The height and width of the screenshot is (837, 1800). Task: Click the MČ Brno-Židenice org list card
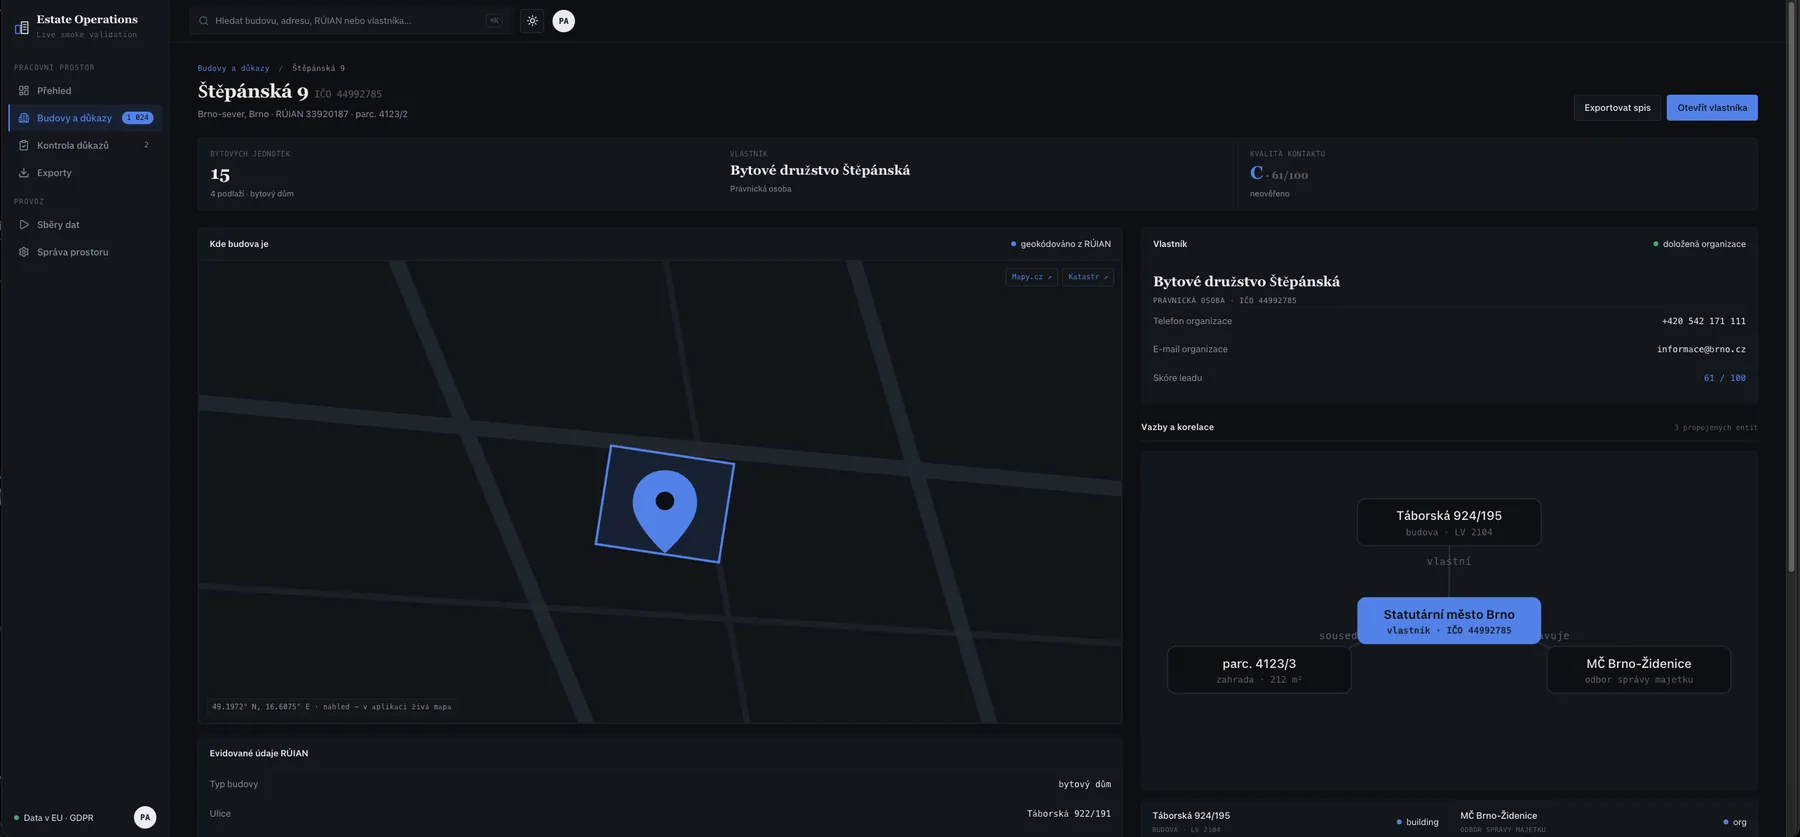[x=1603, y=821]
